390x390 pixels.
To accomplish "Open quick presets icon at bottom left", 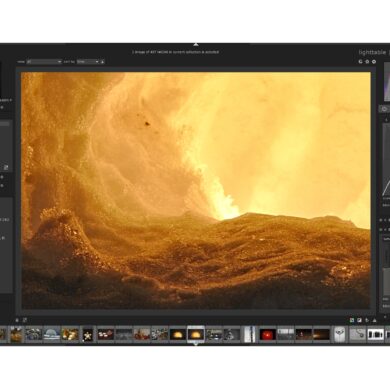I will (17, 320).
